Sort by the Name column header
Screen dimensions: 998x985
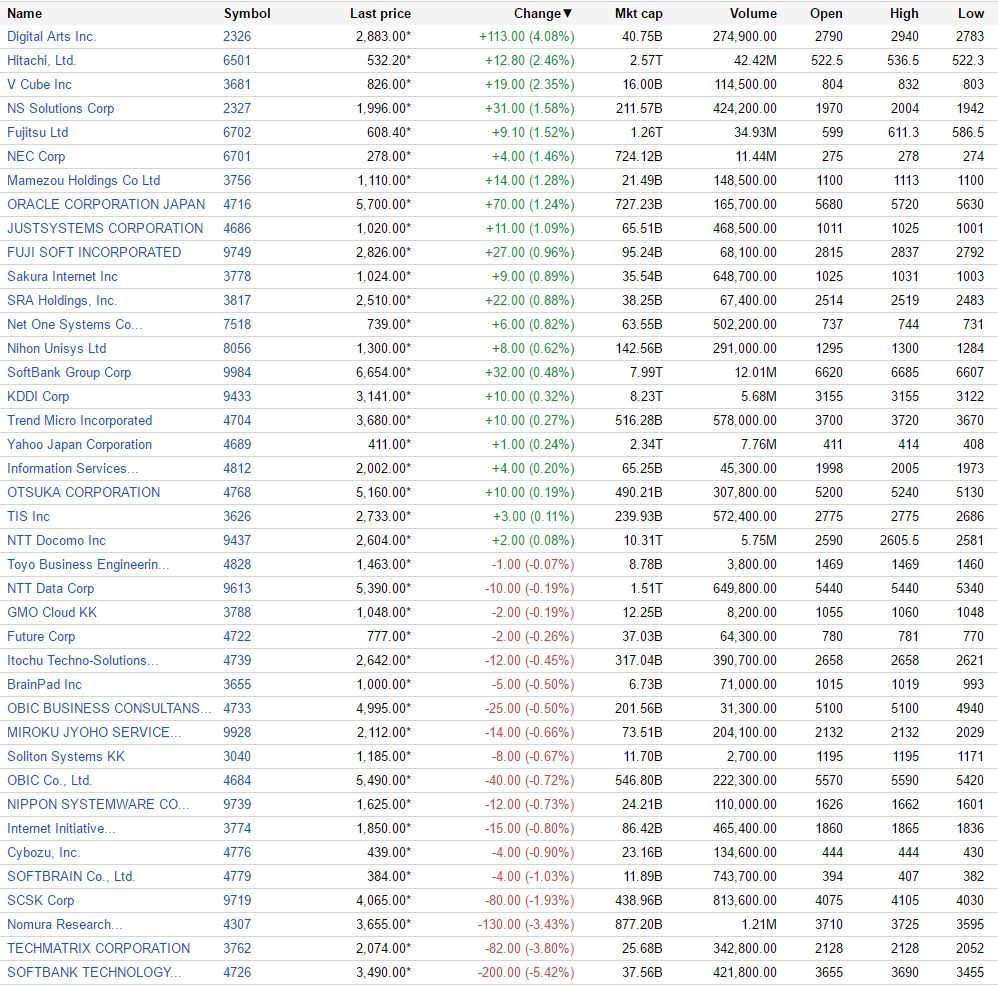pos(24,13)
